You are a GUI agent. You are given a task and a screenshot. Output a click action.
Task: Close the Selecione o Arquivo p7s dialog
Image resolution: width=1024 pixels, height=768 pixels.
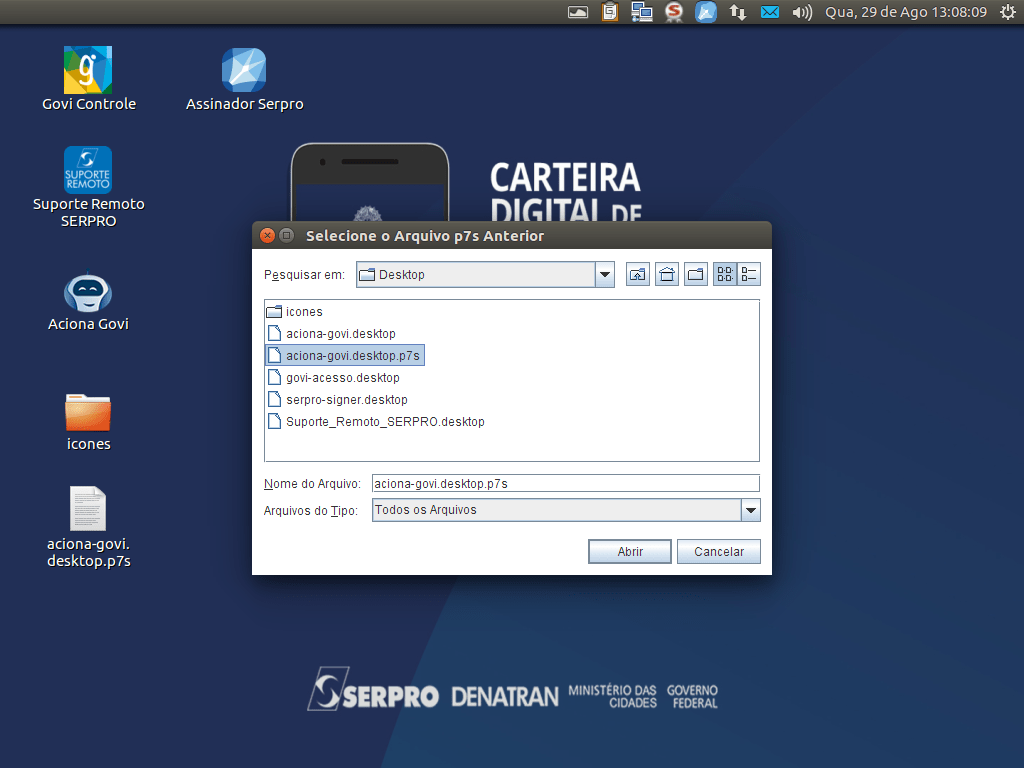tap(267, 236)
